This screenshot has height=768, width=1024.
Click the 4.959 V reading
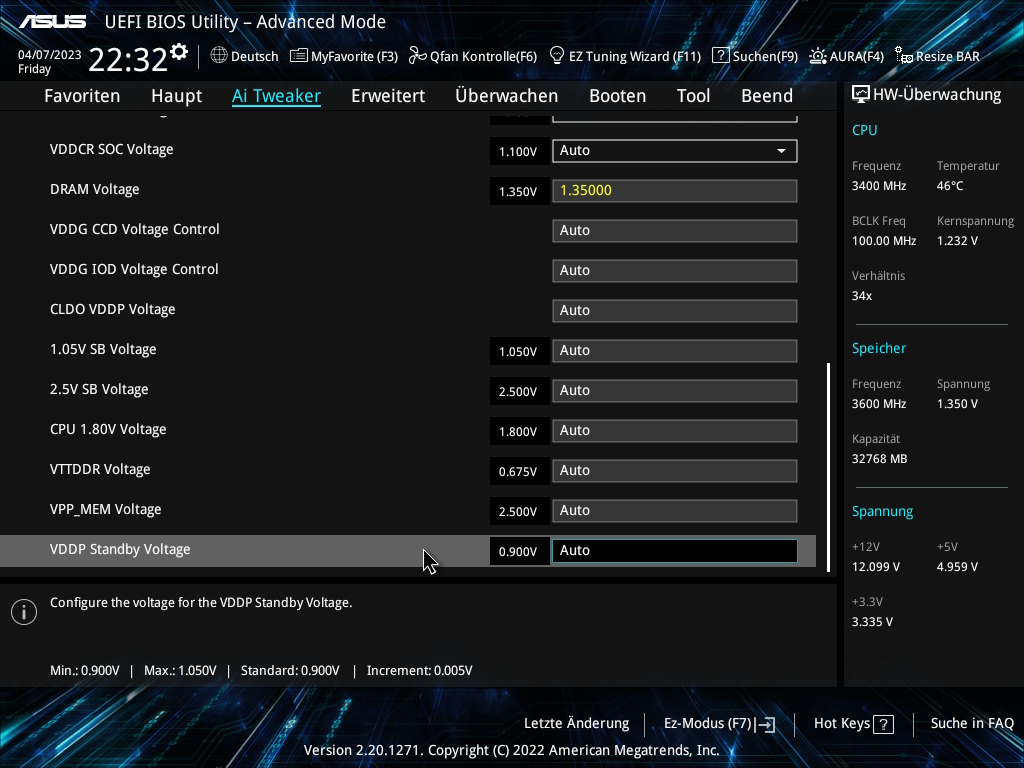tap(957, 567)
